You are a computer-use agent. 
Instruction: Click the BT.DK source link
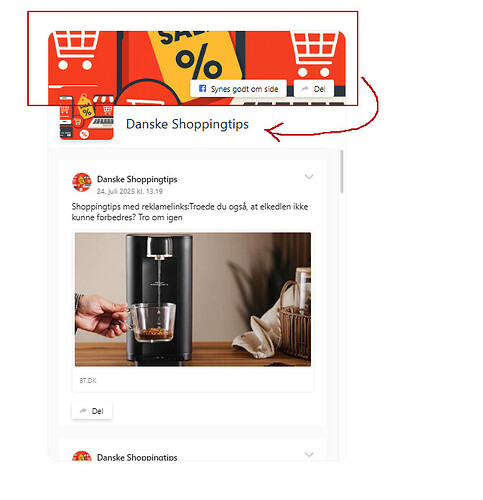click(x=88, y=380)
